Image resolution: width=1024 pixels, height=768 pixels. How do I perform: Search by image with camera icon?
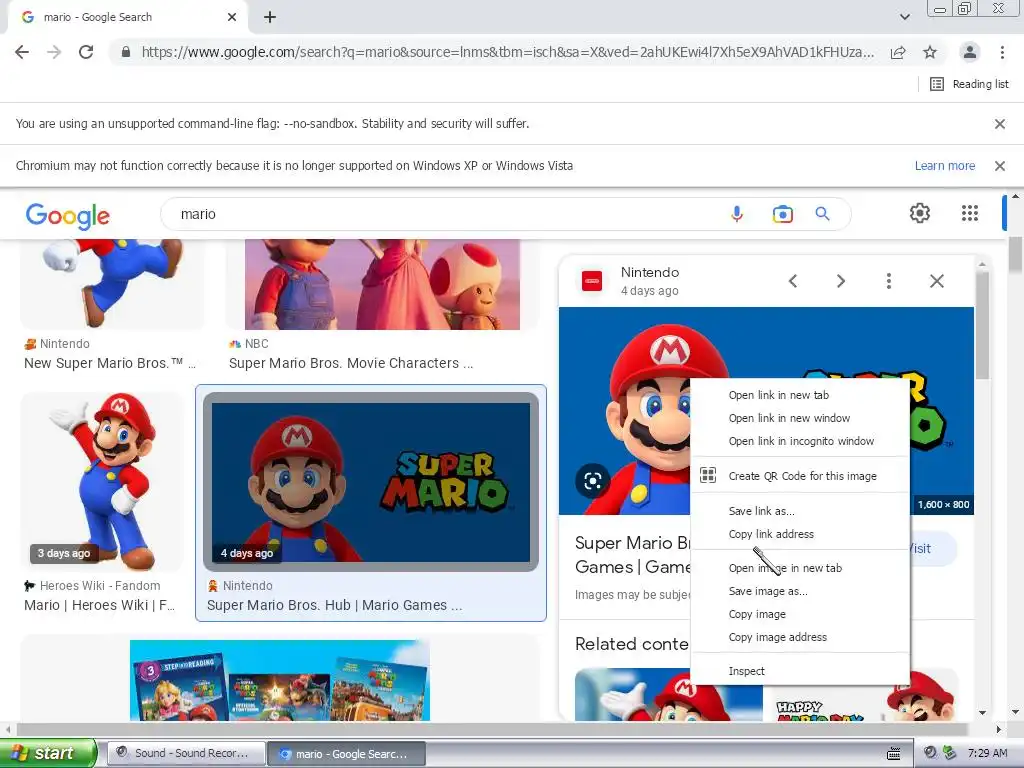[x=782, y=214]
